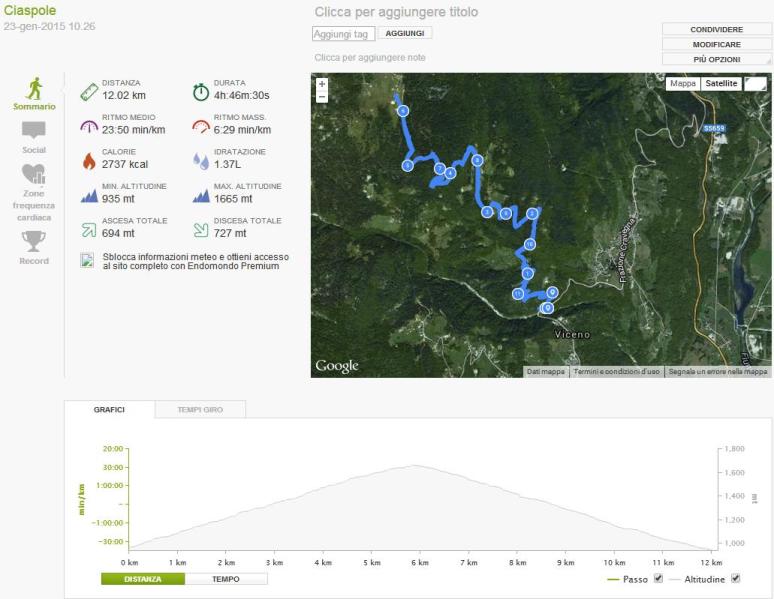Click the Condividere button
The width and height of the screenshot is (774, 599).
(716, 30)
